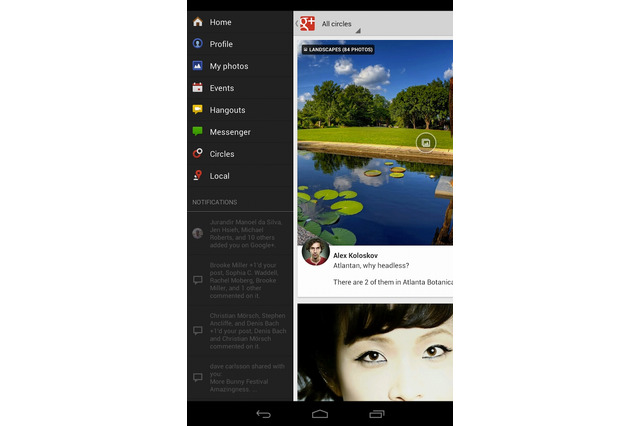Image resolution: width=640 pixels, height=426 pixels.
Task: Open the dave carlsson shared with you notification
Action: click(x=240, y=378)
